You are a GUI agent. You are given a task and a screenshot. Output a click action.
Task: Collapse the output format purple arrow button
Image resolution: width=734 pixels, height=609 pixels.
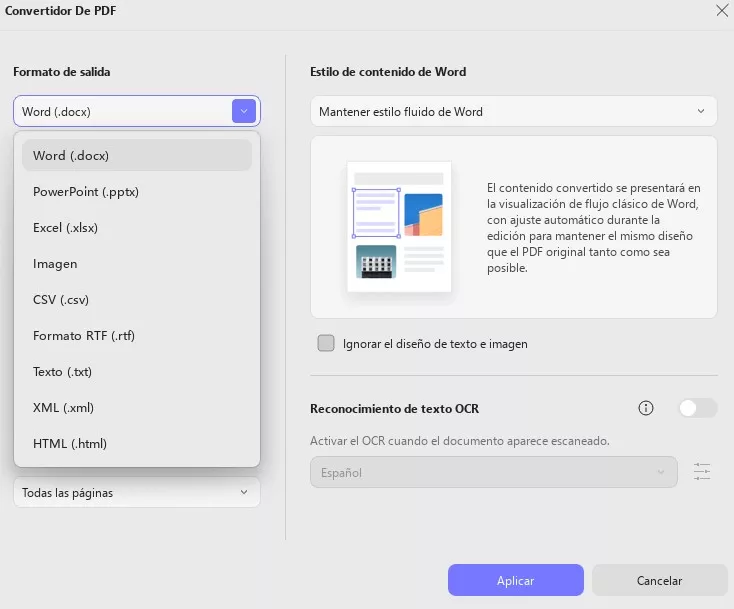(x=244, y=111)
